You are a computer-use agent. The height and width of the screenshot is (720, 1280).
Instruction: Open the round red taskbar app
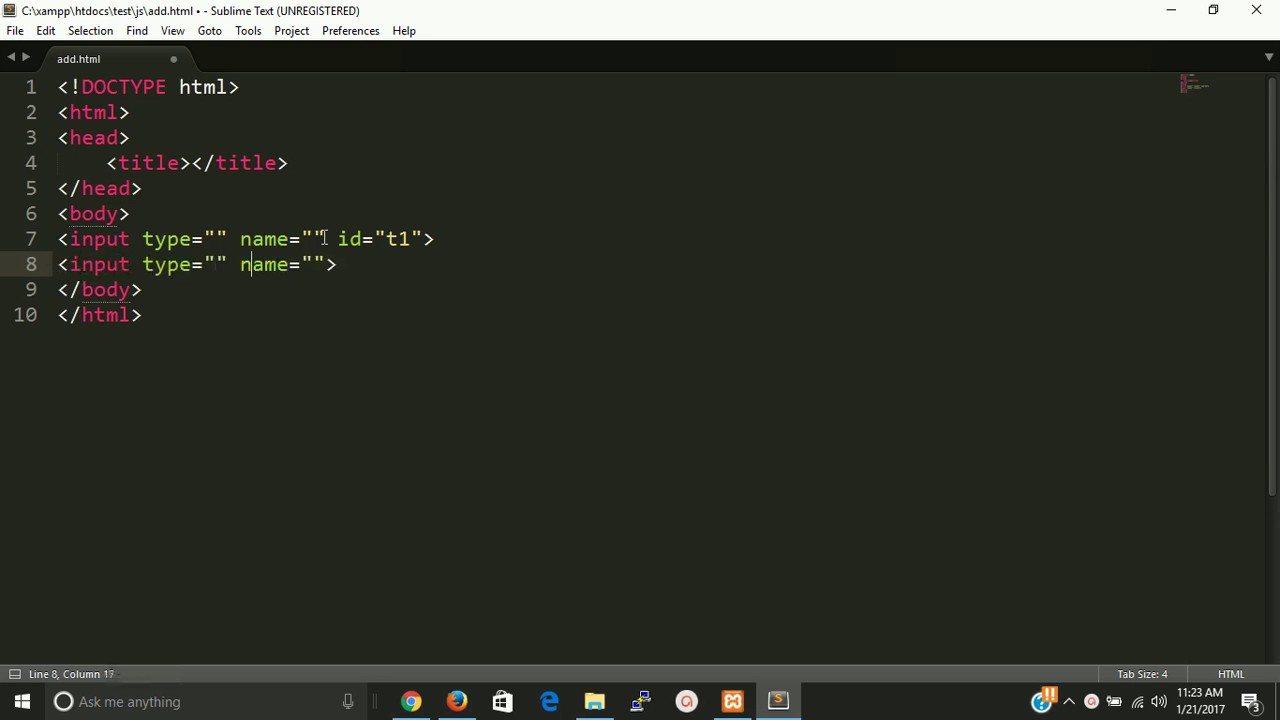click(687, 701)
